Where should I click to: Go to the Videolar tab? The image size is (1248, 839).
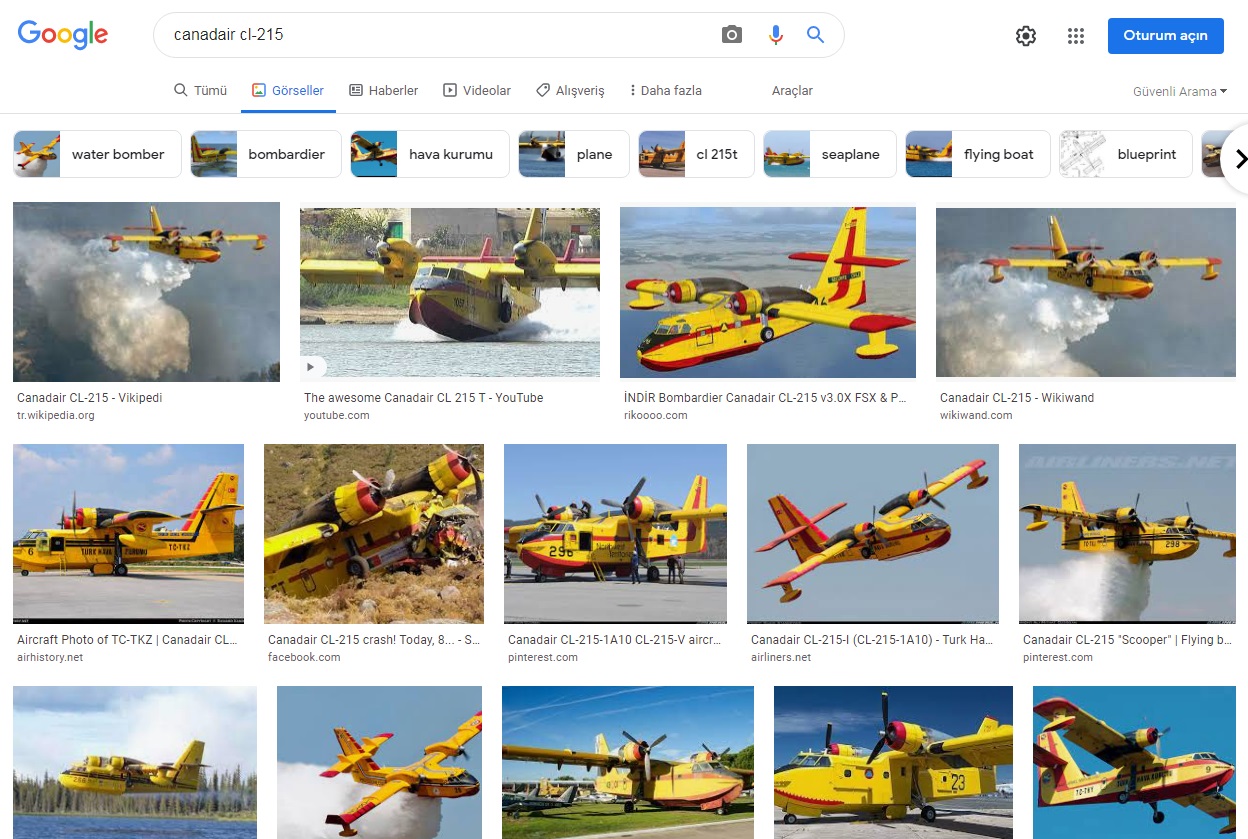[477, 90]
